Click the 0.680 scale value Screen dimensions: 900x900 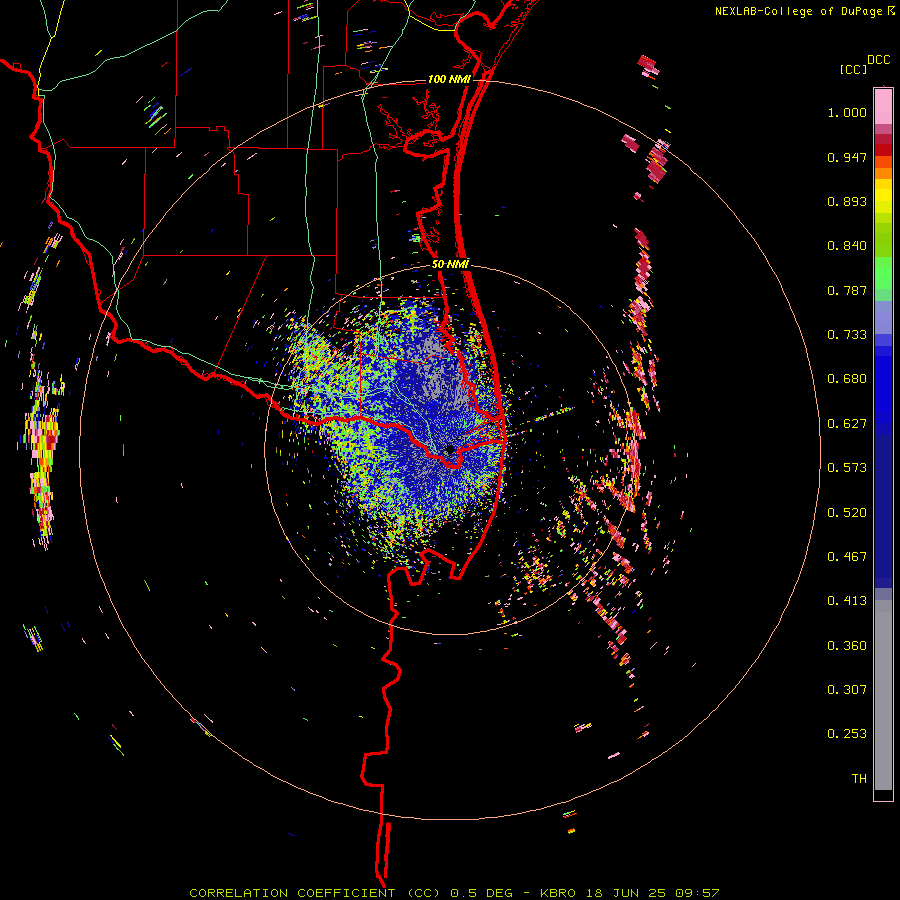[x=847, y=379]
